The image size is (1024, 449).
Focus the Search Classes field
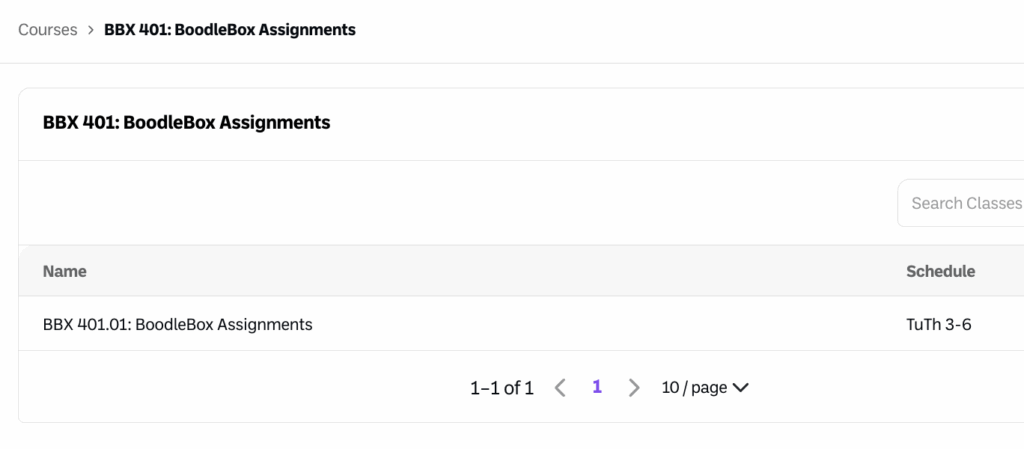point(965,203)
